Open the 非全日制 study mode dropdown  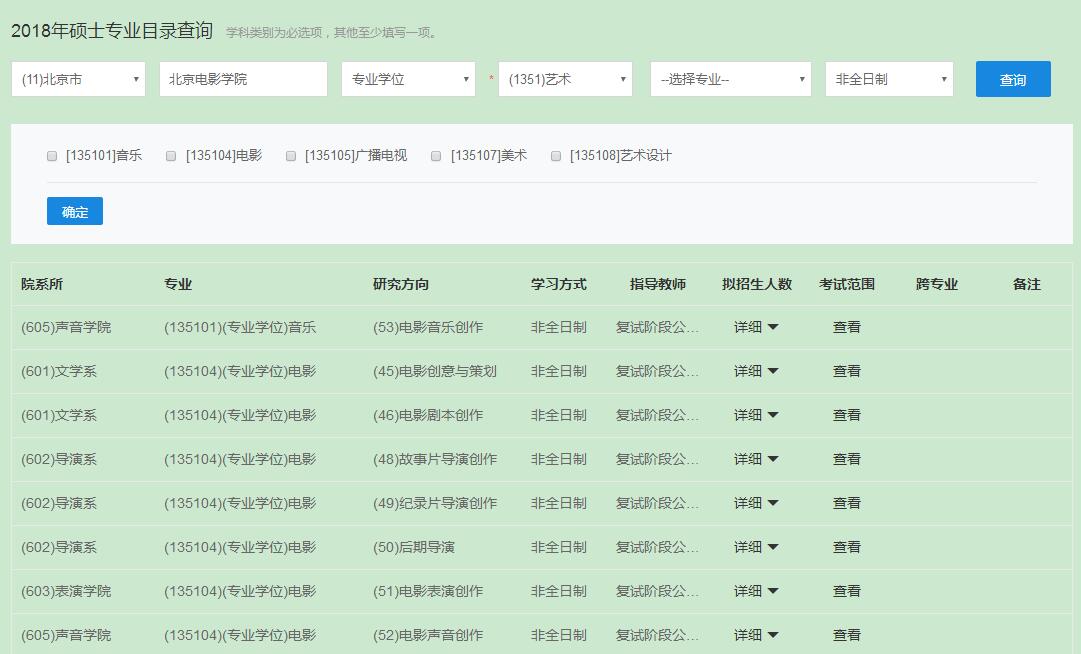pyautogui.click(x=888, y=78)
